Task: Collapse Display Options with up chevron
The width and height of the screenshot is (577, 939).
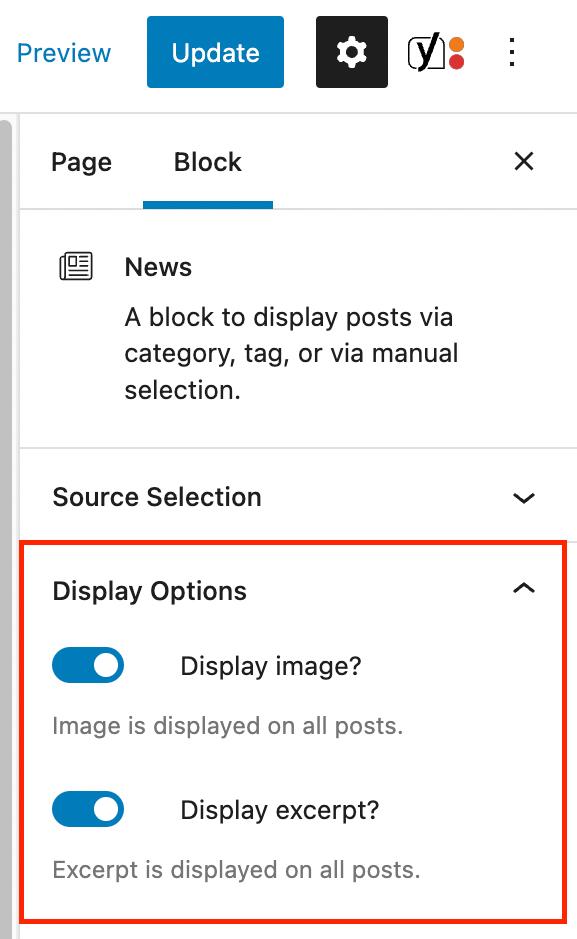Action: point(524,589)
